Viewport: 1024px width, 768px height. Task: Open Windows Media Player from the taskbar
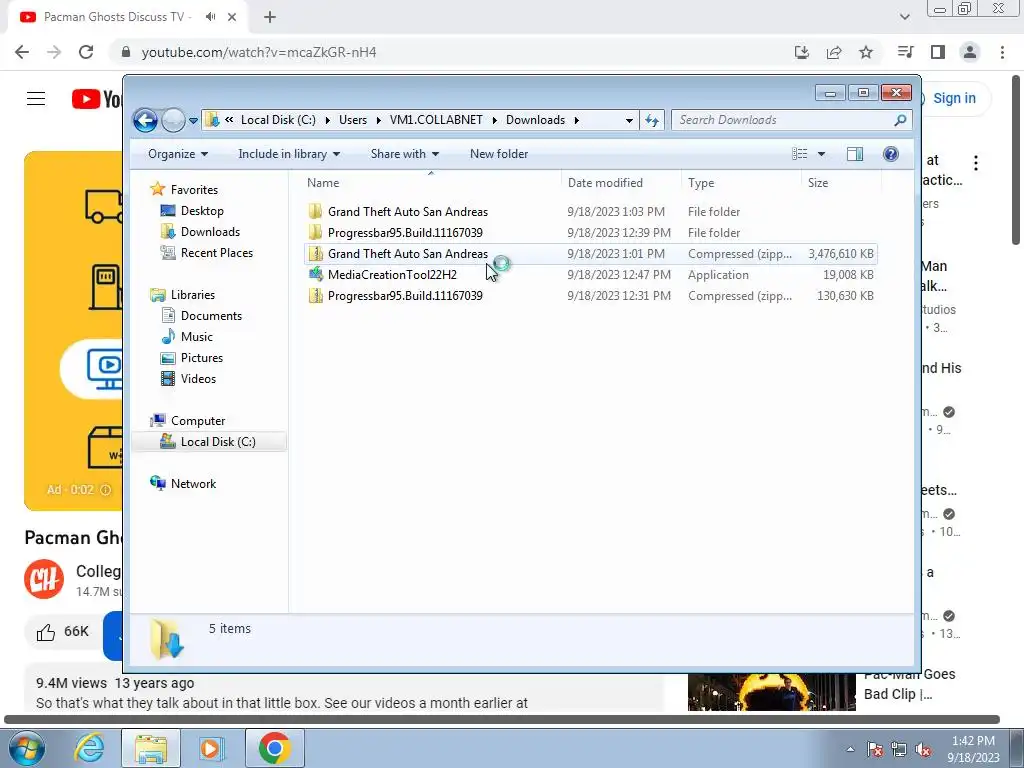211,748
